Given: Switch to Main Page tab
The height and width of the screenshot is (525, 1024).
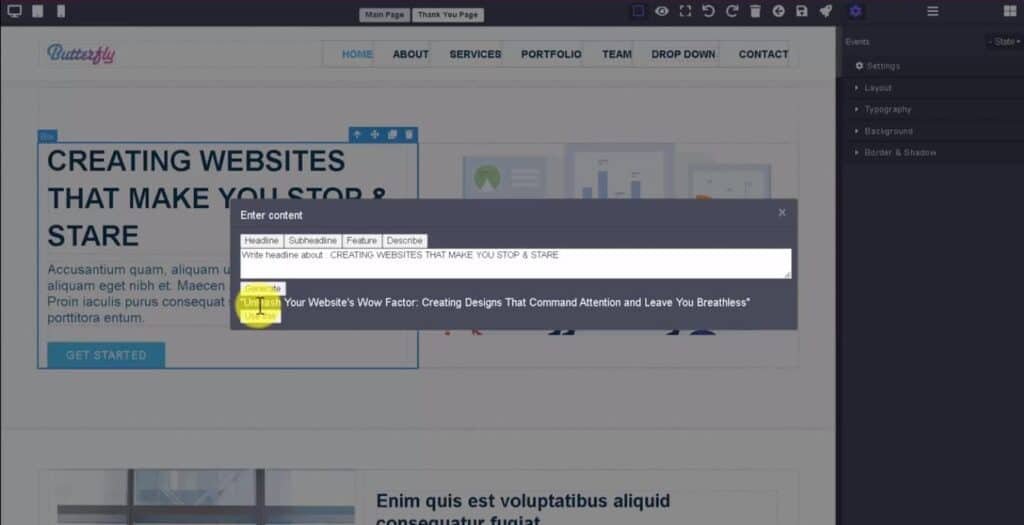Looking at the screenshot, I should pyautogui.click(x=385, y=14).
